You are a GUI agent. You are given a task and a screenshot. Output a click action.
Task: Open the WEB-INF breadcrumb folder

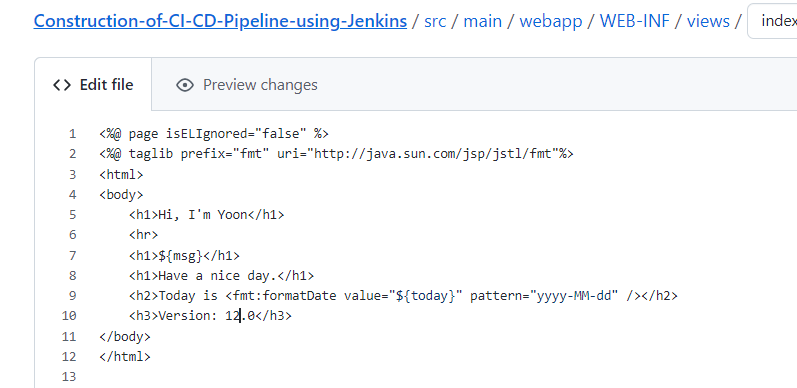(635, 21)
